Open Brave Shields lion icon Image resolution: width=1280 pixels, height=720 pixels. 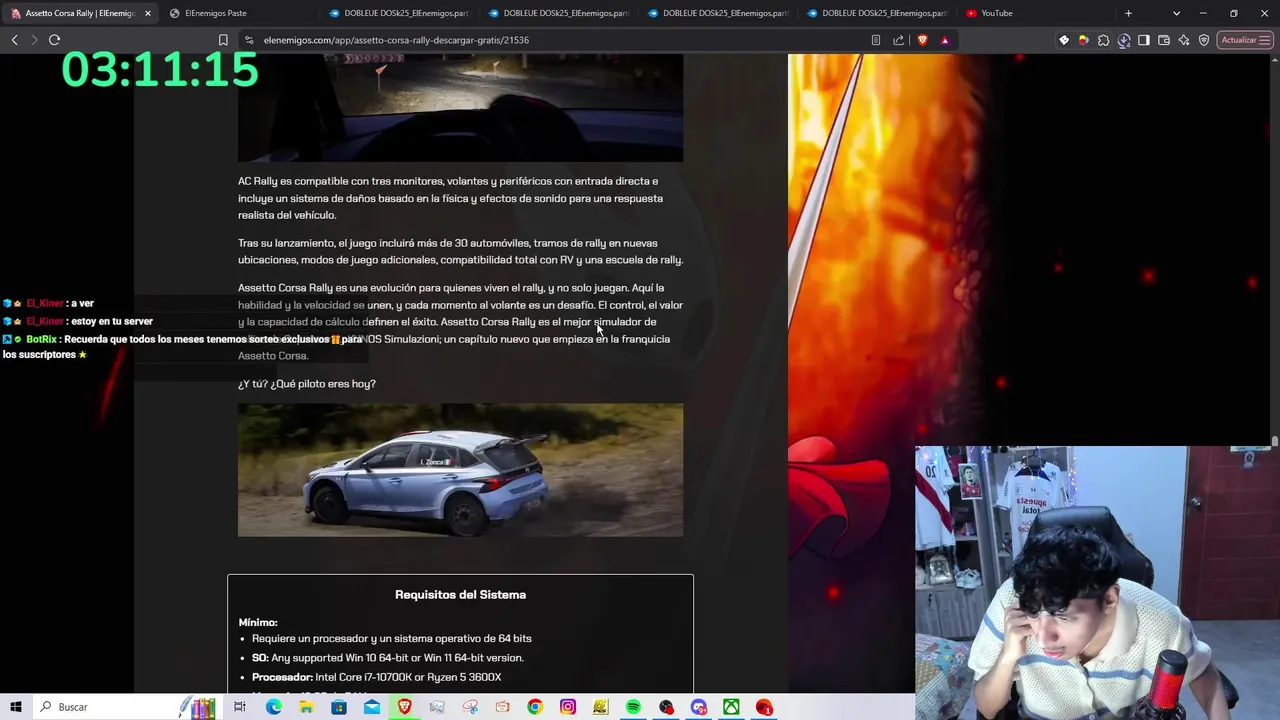click(x=921, y=40)
